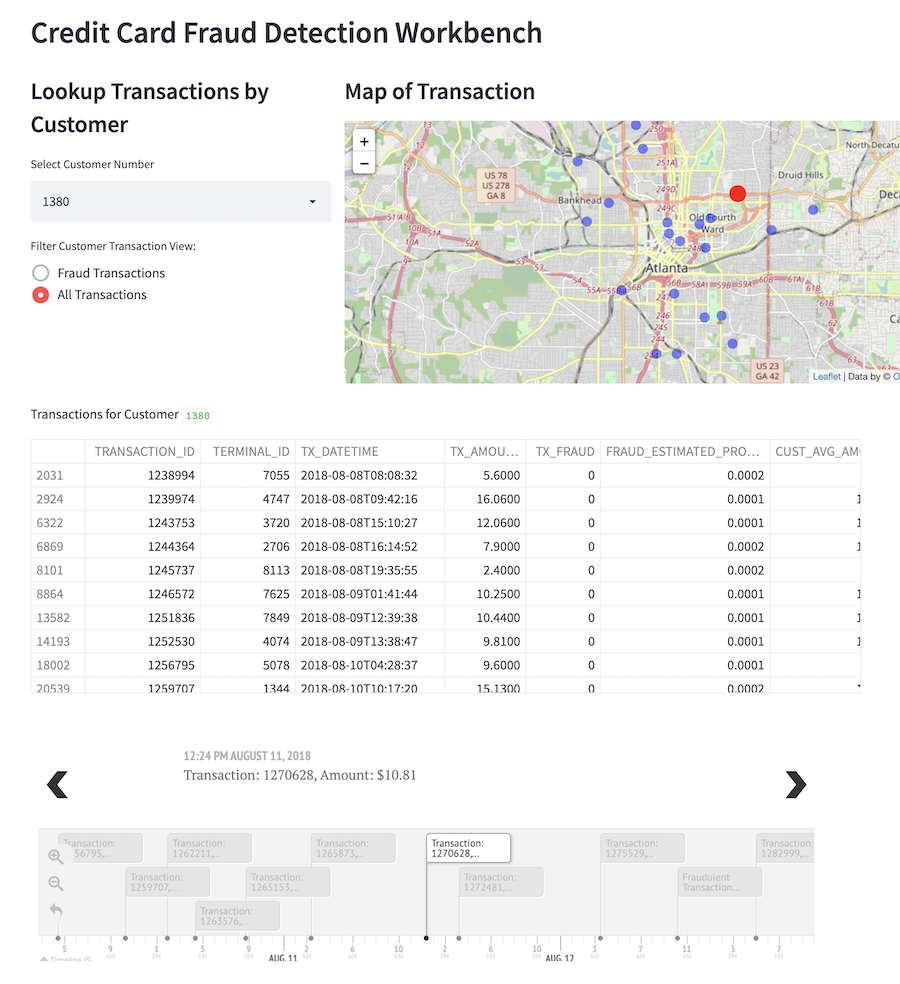Select timeline event Transaction 1259707

pyautogui.click(x=168, y=882)
